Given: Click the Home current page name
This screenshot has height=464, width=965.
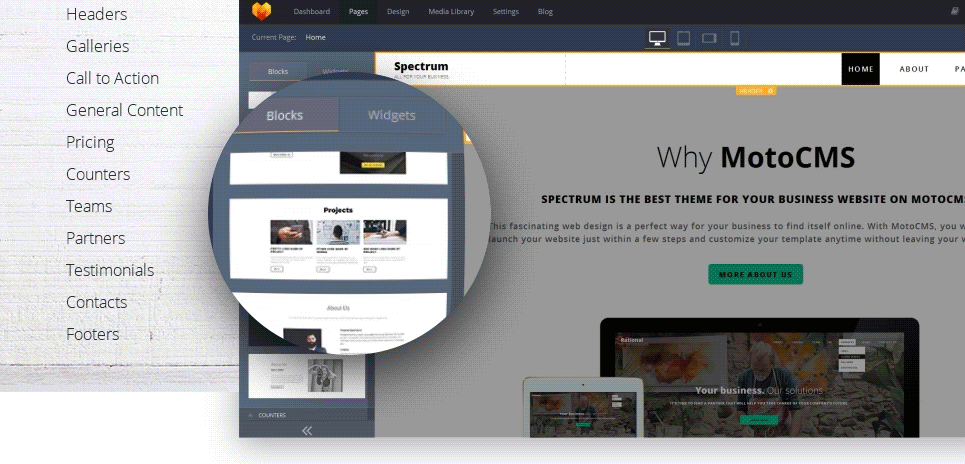Looking at the screenshot, I should (315, 38).
